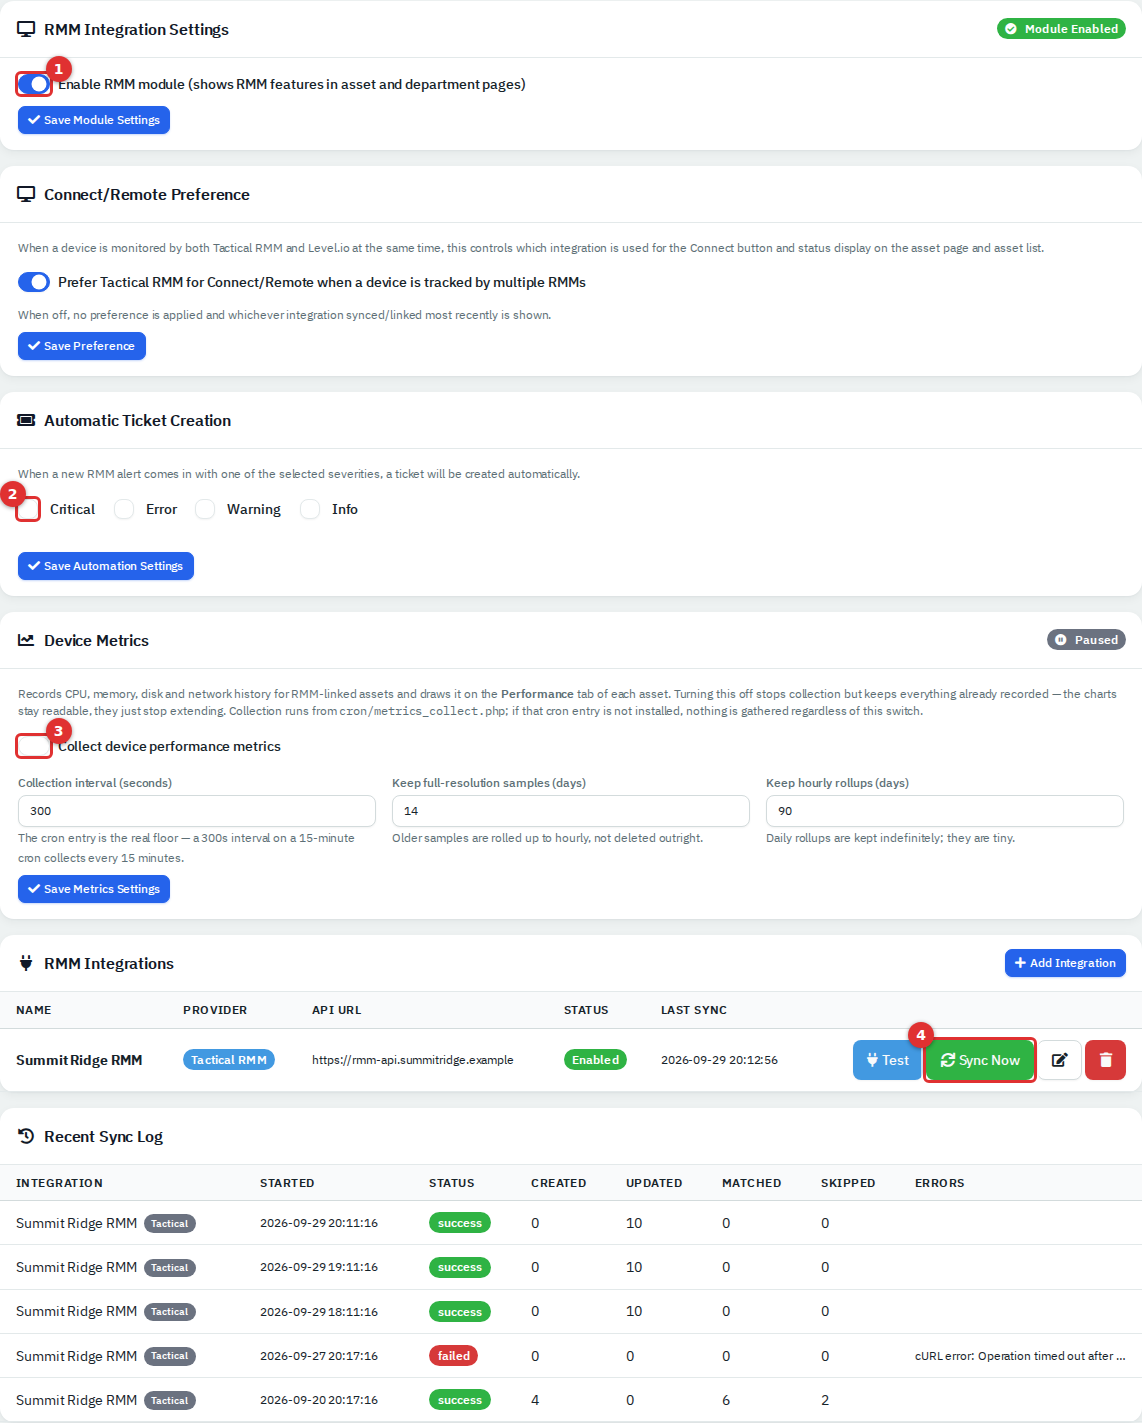Image resolution: width=1142 pixels, height=1423 pixels.
Task: Click the edit pencil icon for Summit Ridge RMM
Action: [1060, 1060]
